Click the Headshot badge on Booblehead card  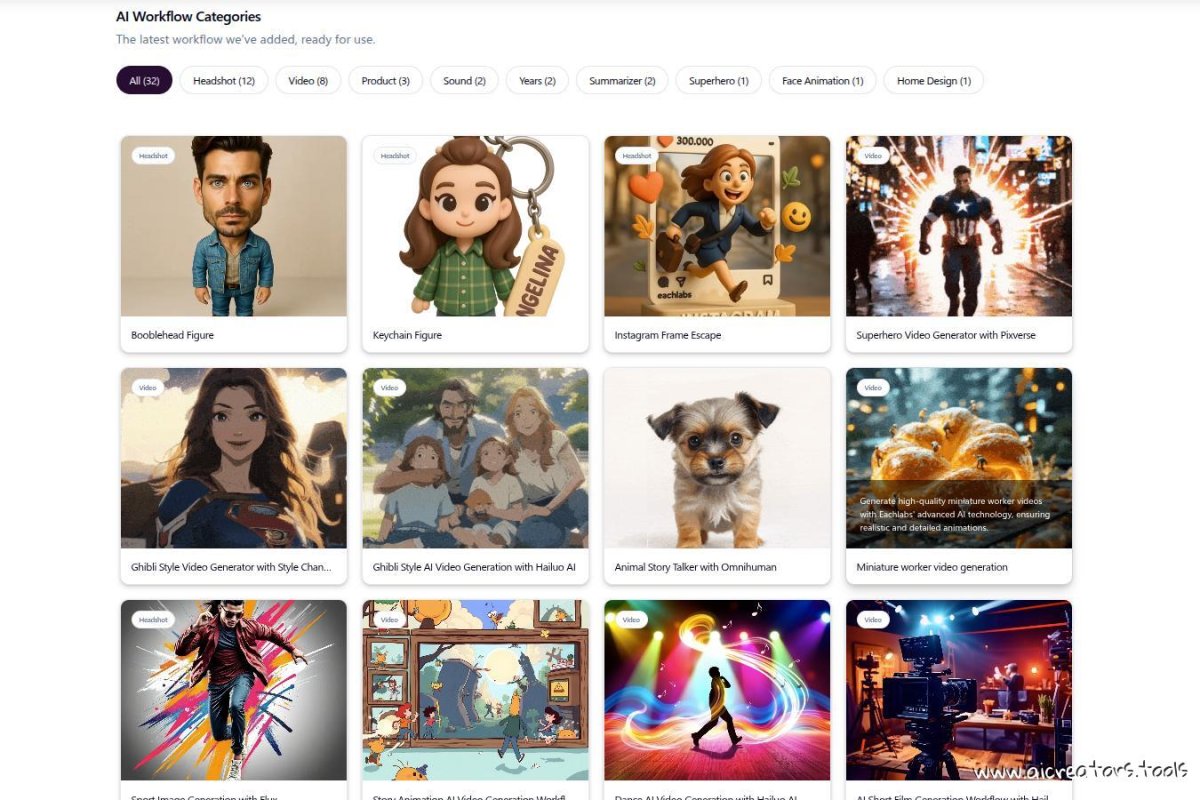[153, 156]
